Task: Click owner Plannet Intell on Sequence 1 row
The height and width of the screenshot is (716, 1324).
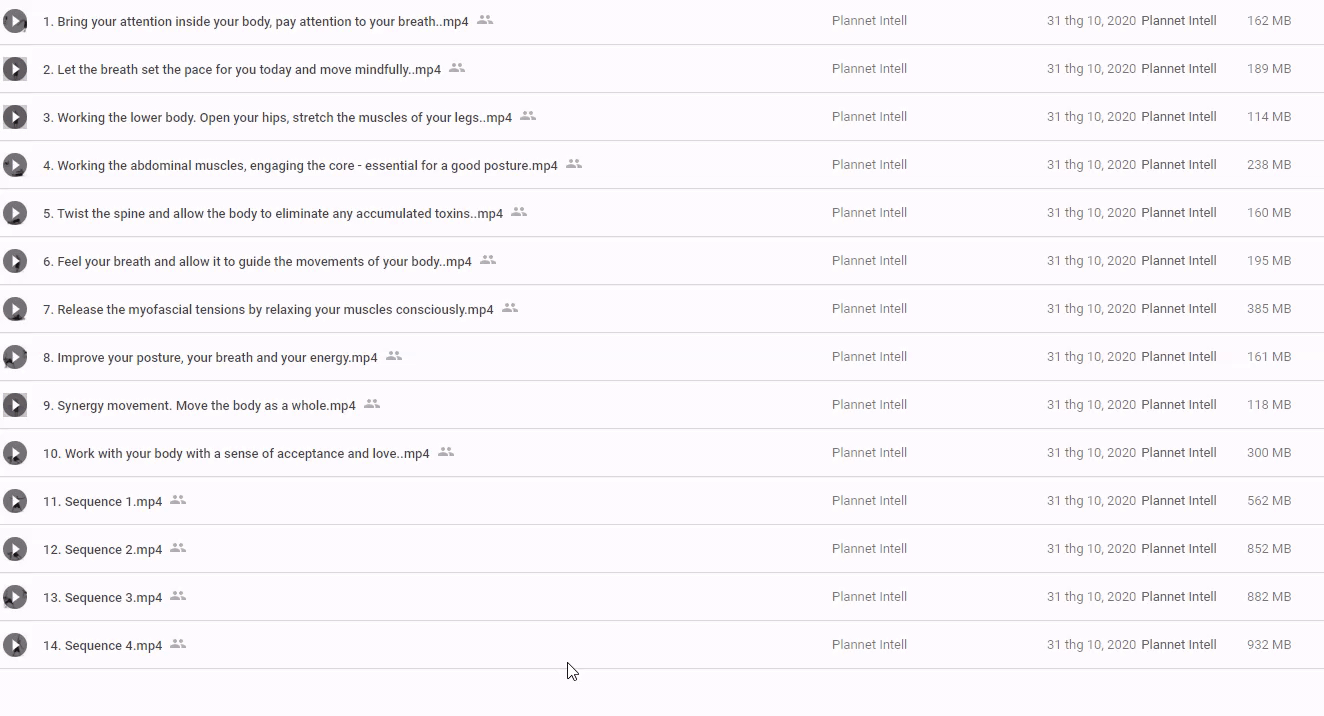Action: [869, 501]
